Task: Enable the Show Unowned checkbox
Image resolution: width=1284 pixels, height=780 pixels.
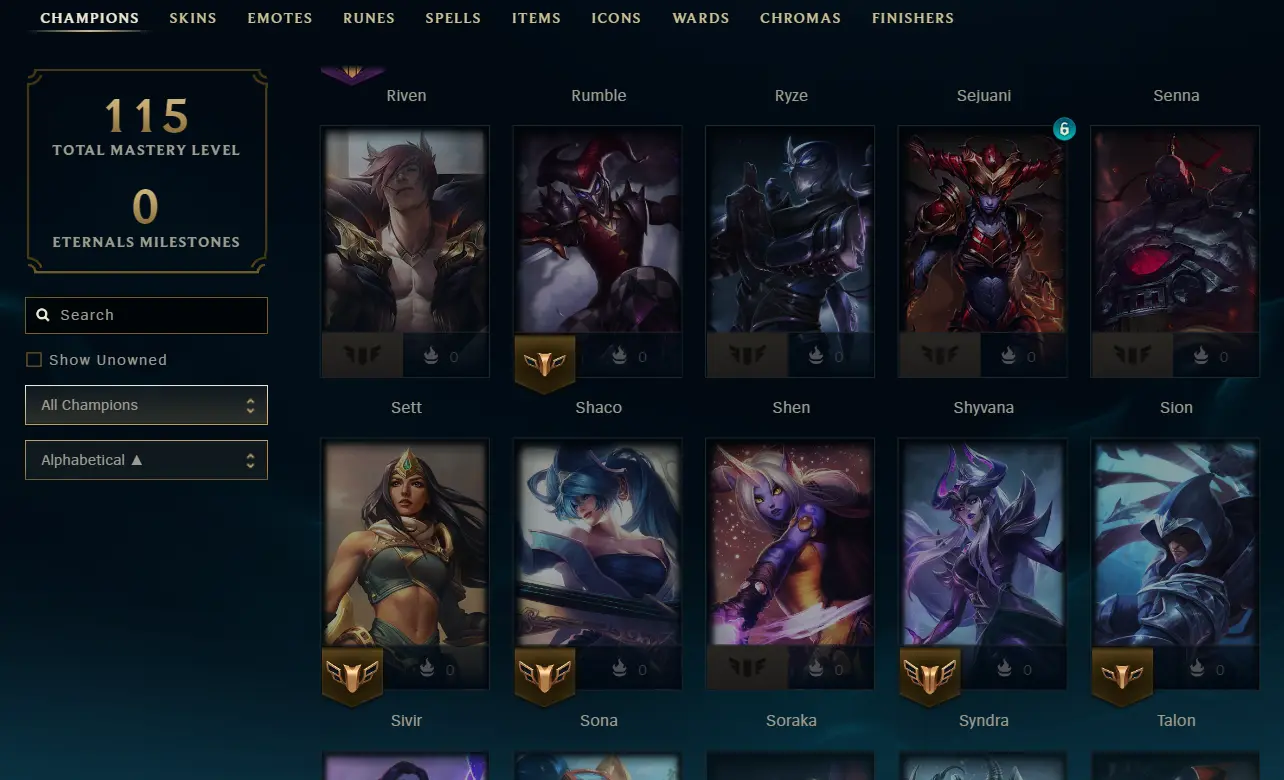Action: (x=34, y=360)
